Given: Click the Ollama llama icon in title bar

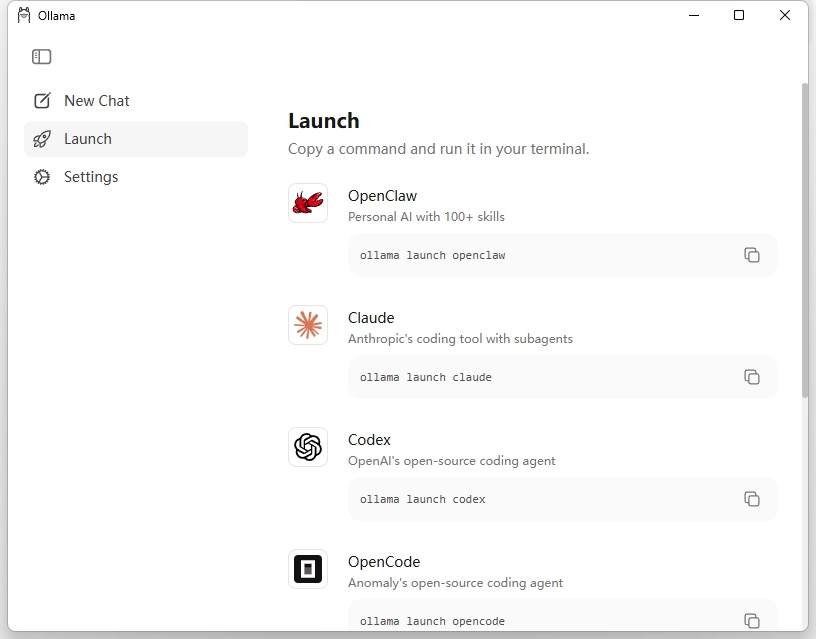Looking at the screenshot, I should (x=24, y=16).
